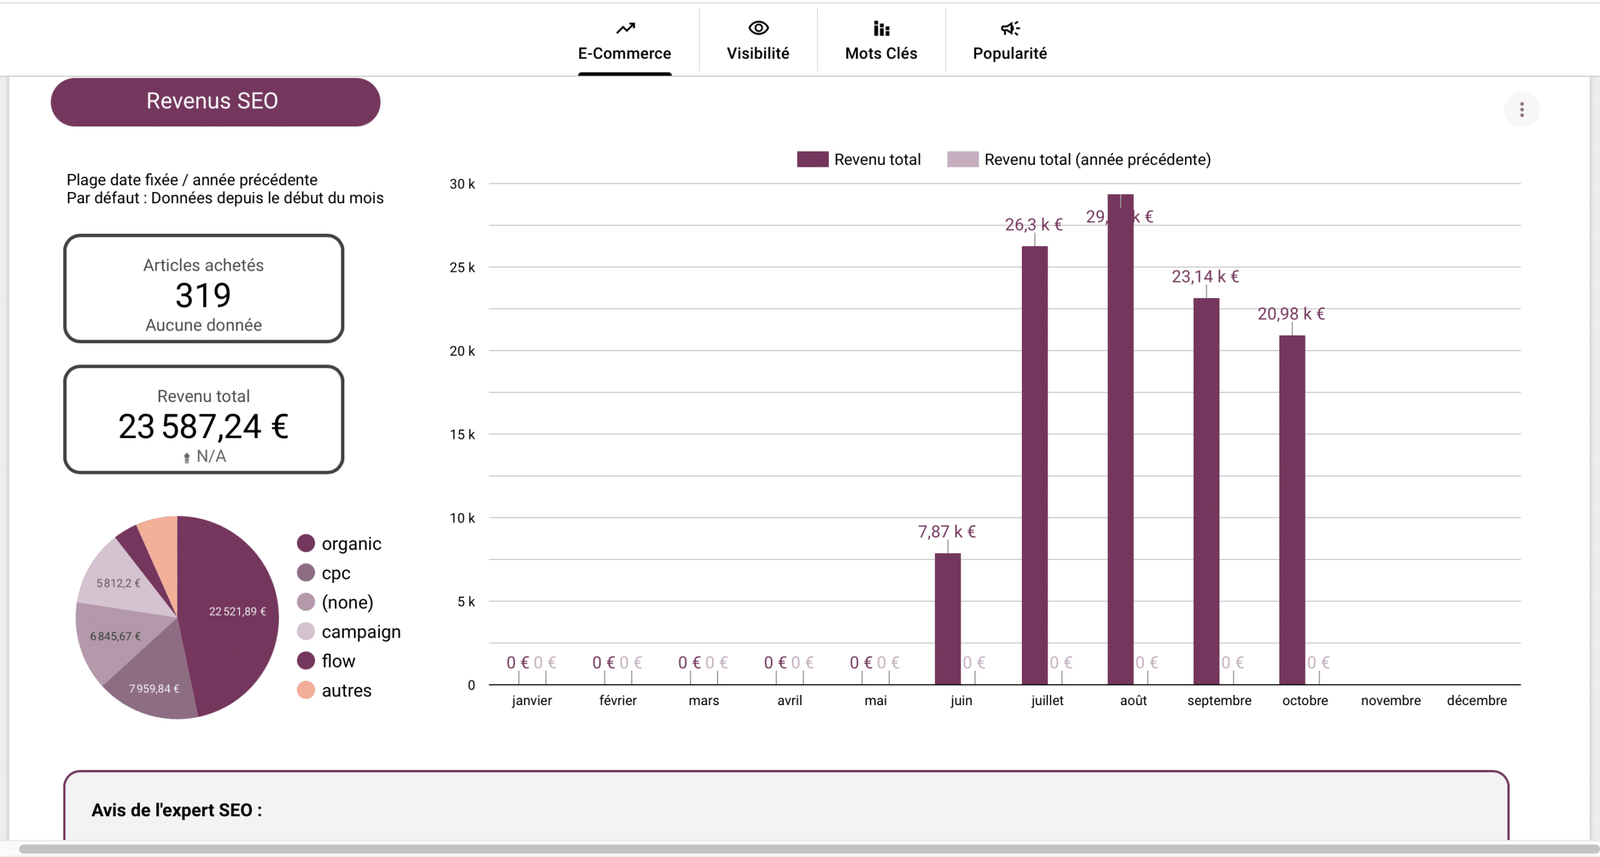Click the Articles achetés scorecard
The height and width of the screenshot is (857, 1600).
tap(204, 289)
